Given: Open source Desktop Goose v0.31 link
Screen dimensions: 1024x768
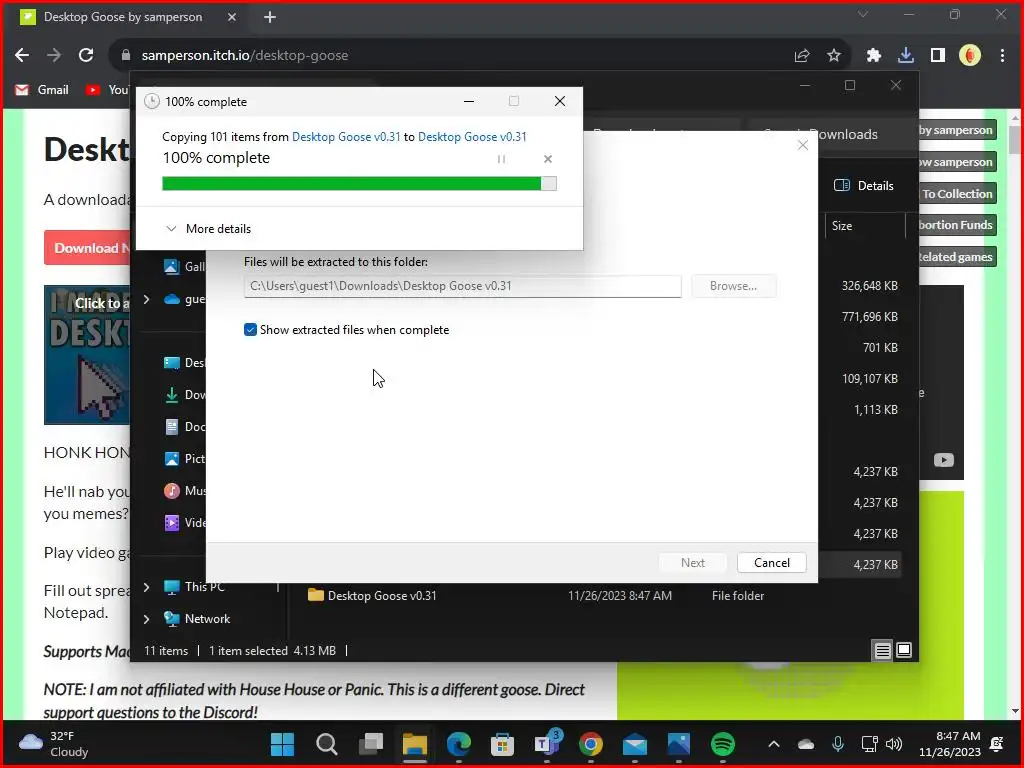Looking at the screenshot, I should tap(346, 136).
